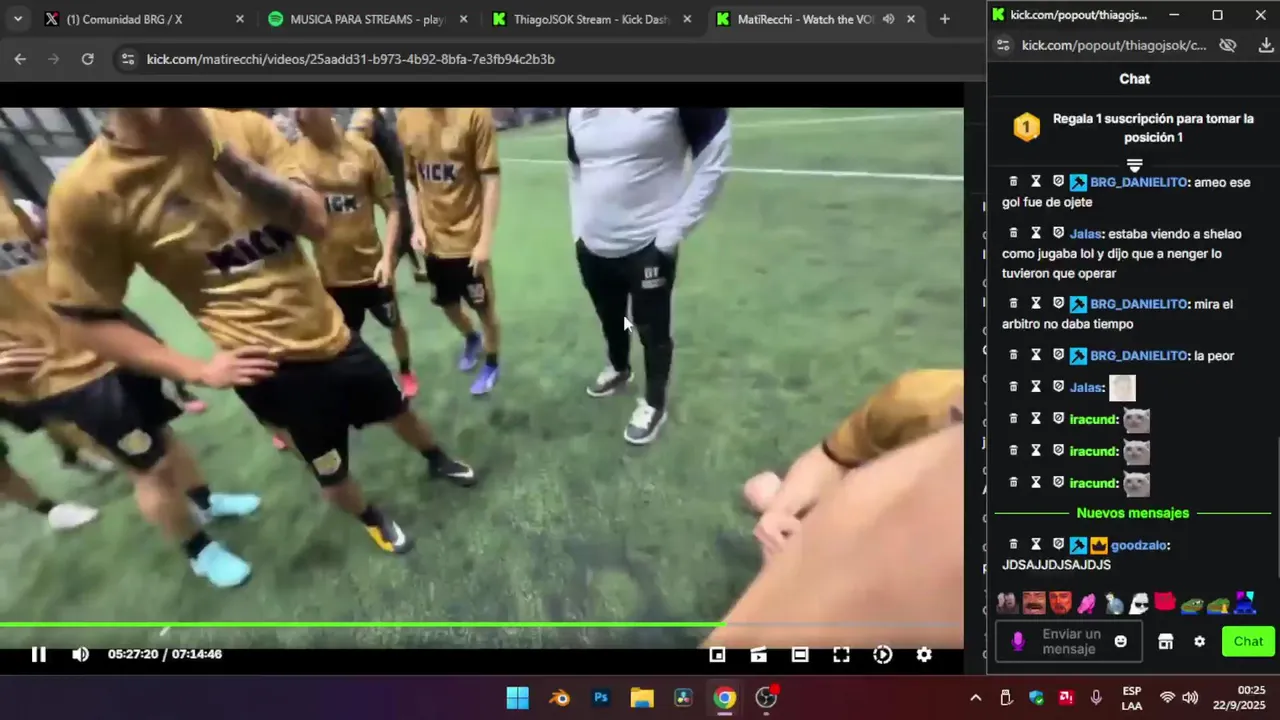Click the 'Enviar un mensaje' chat input
The height and width of the screenshot is (720, 1280).
[x=1070, y=642]
